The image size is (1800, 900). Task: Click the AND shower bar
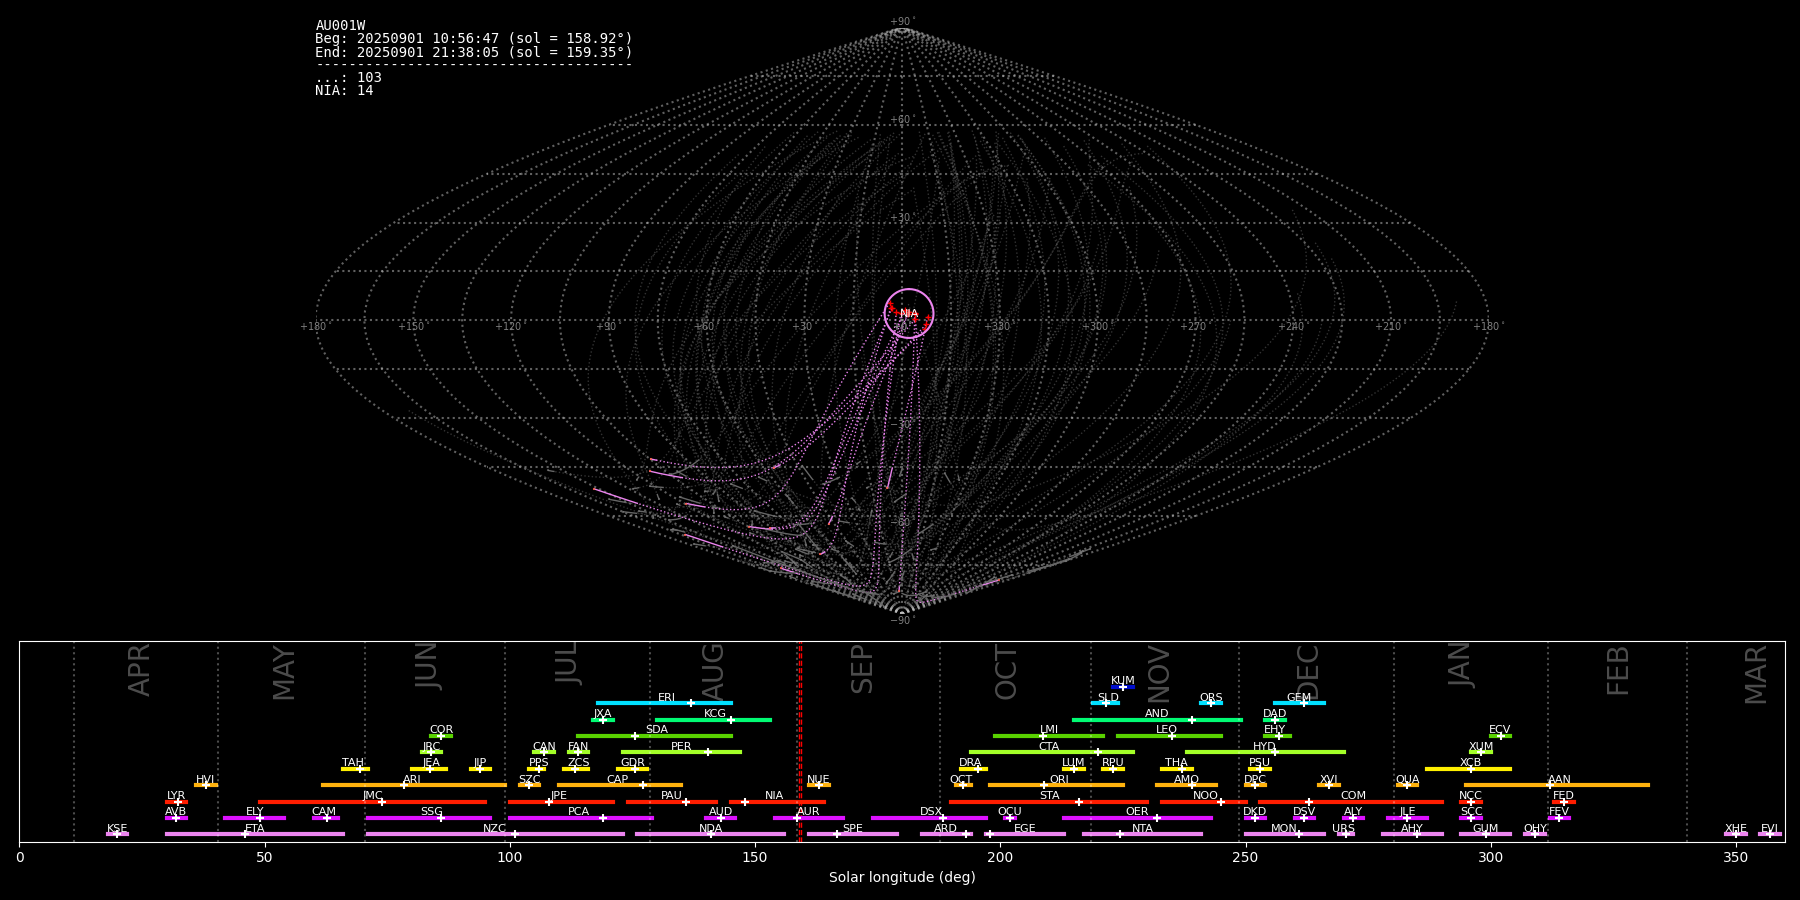tap(1157, 720)
